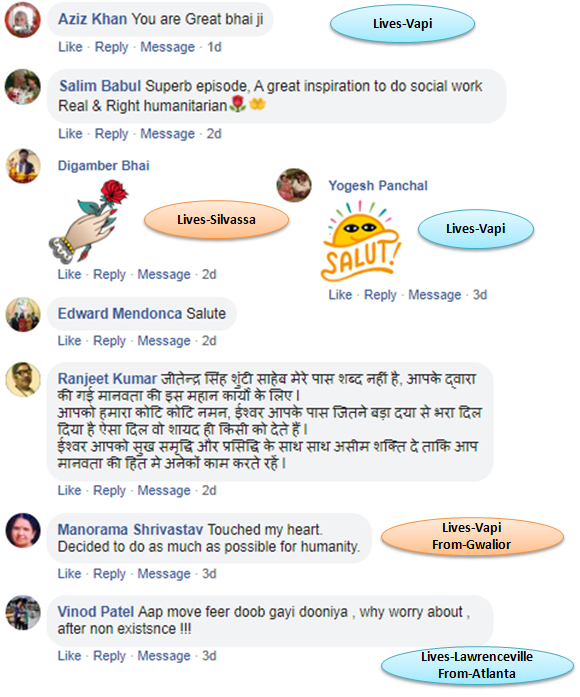580x697 pixels.
Task: Message Edward Mendonca
Action: tap(164, 341)
